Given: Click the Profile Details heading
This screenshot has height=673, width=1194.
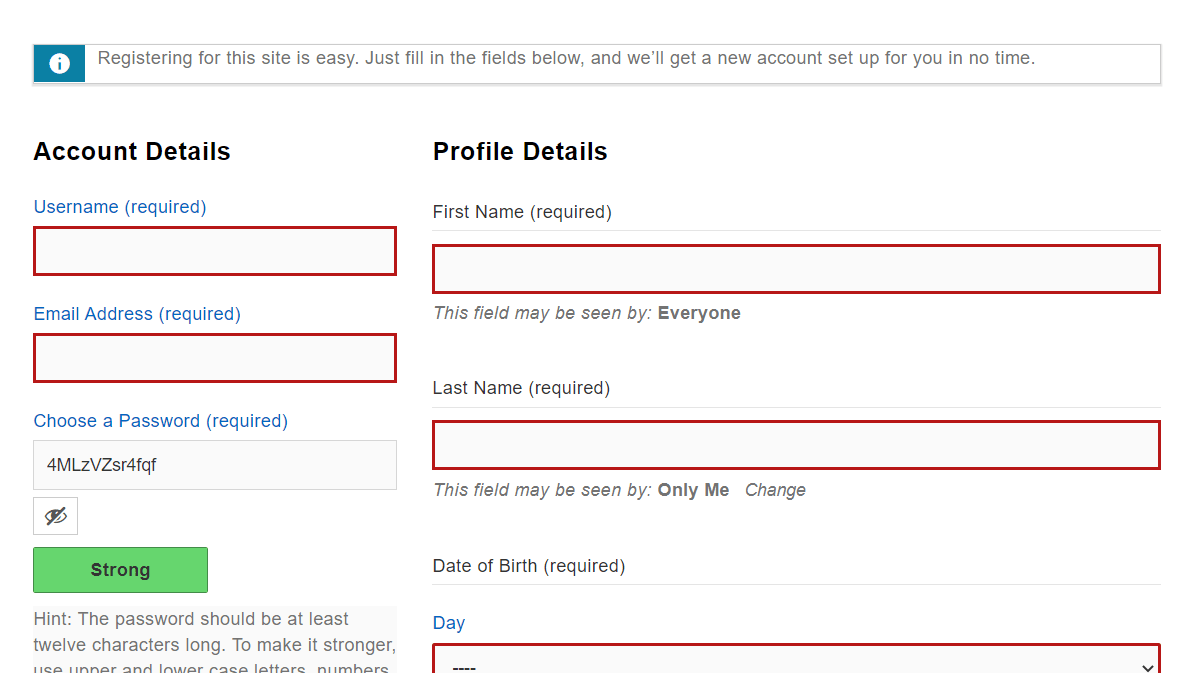Looking at the screenshot, I should [x=520, y=152].
